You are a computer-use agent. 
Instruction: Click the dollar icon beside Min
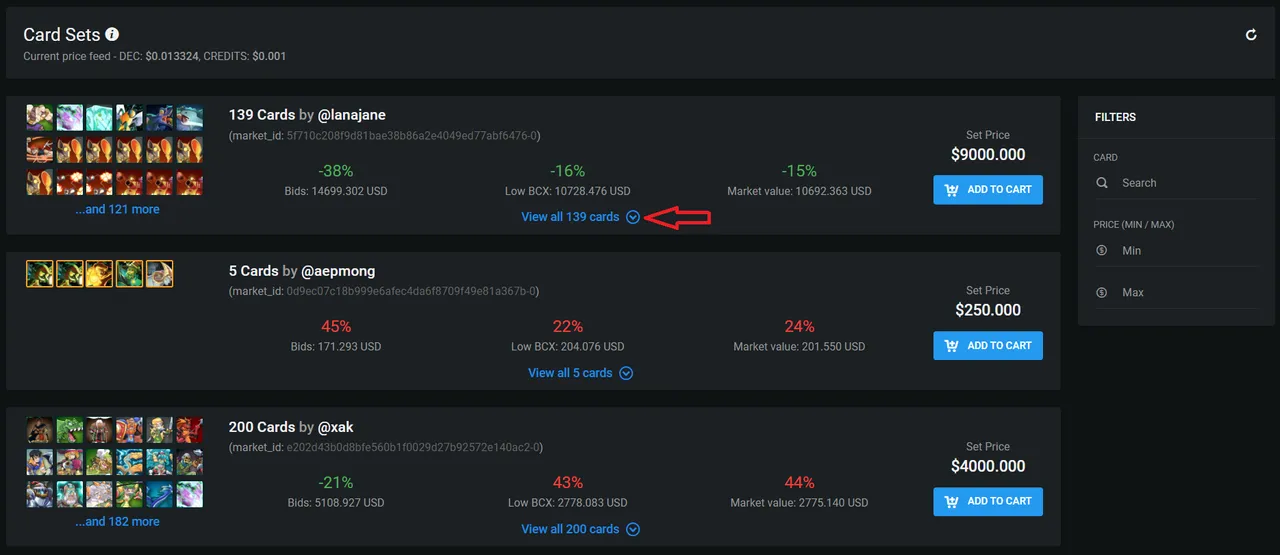click(1102, 251)
